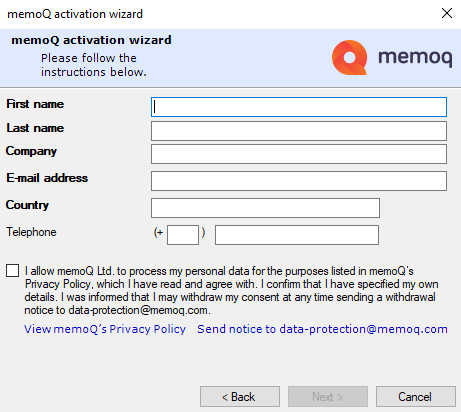
Task: Click Send notice to data-protection@memoq.com link
Action: pyautogui.click(x=322, y=329)
